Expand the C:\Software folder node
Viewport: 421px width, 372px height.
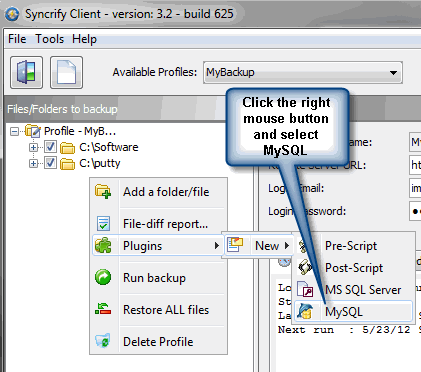(33, 147)
